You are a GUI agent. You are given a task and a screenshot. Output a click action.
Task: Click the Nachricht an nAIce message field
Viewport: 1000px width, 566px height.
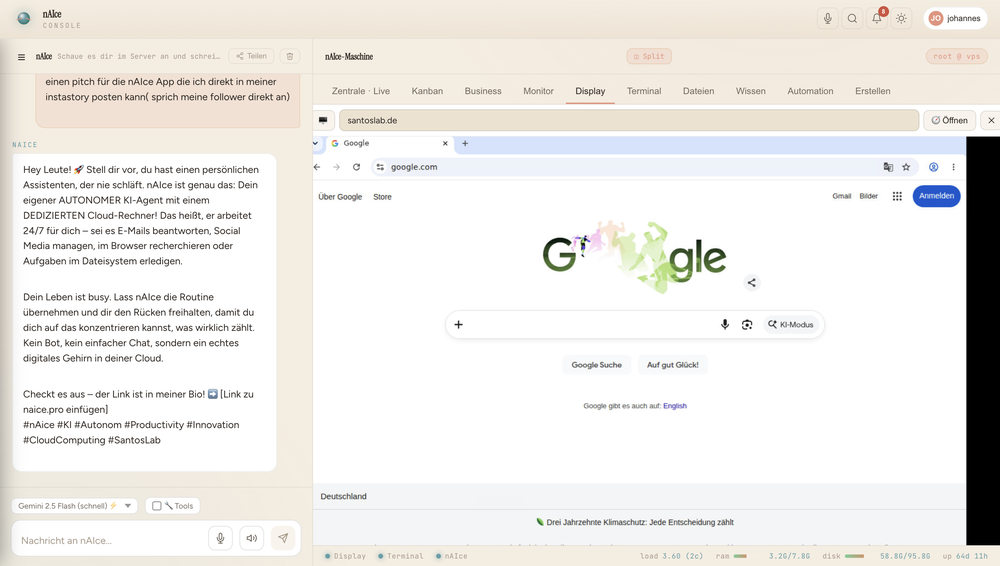coord(110,540)
